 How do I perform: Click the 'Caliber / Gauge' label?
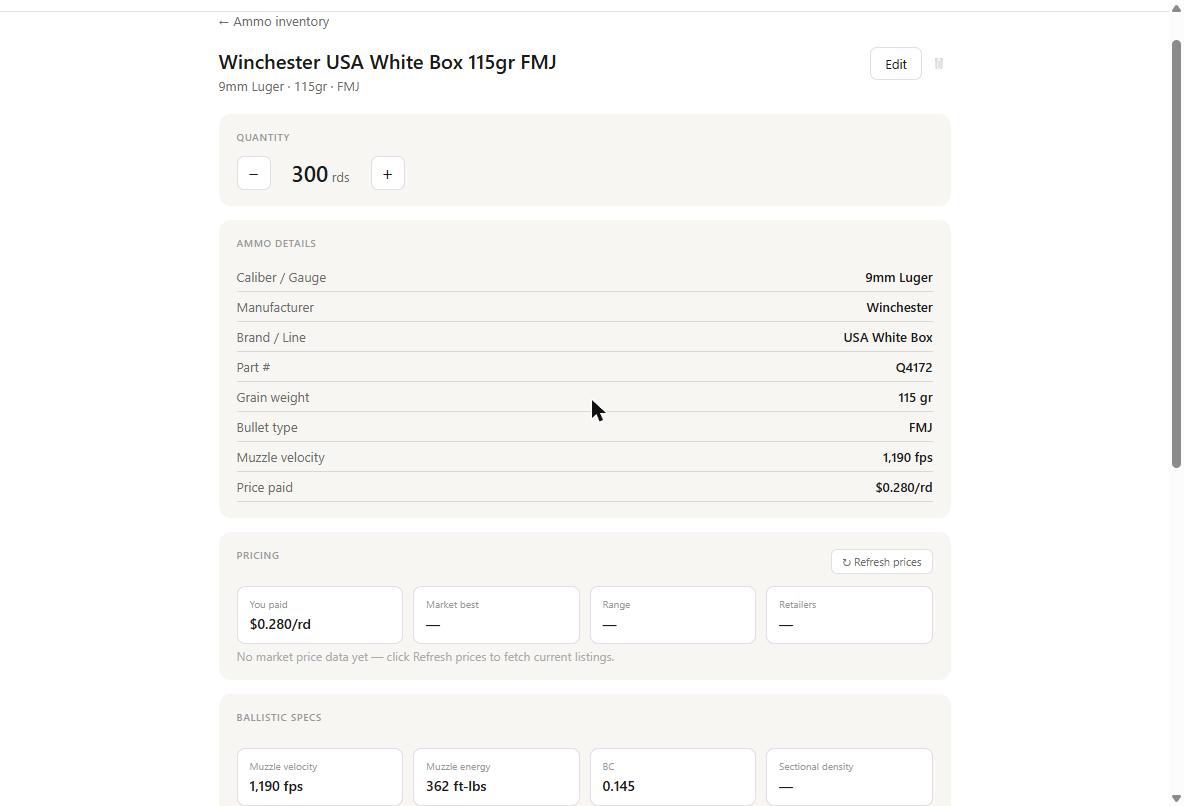tap(281, 277)
